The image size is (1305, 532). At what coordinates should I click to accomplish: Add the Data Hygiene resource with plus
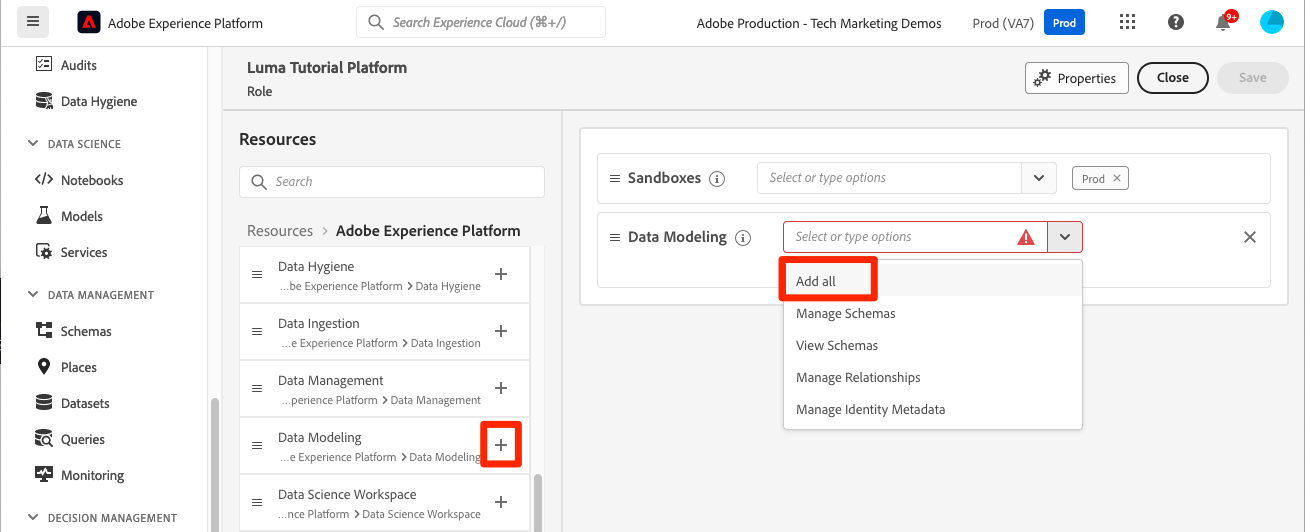tap(501, 274)
